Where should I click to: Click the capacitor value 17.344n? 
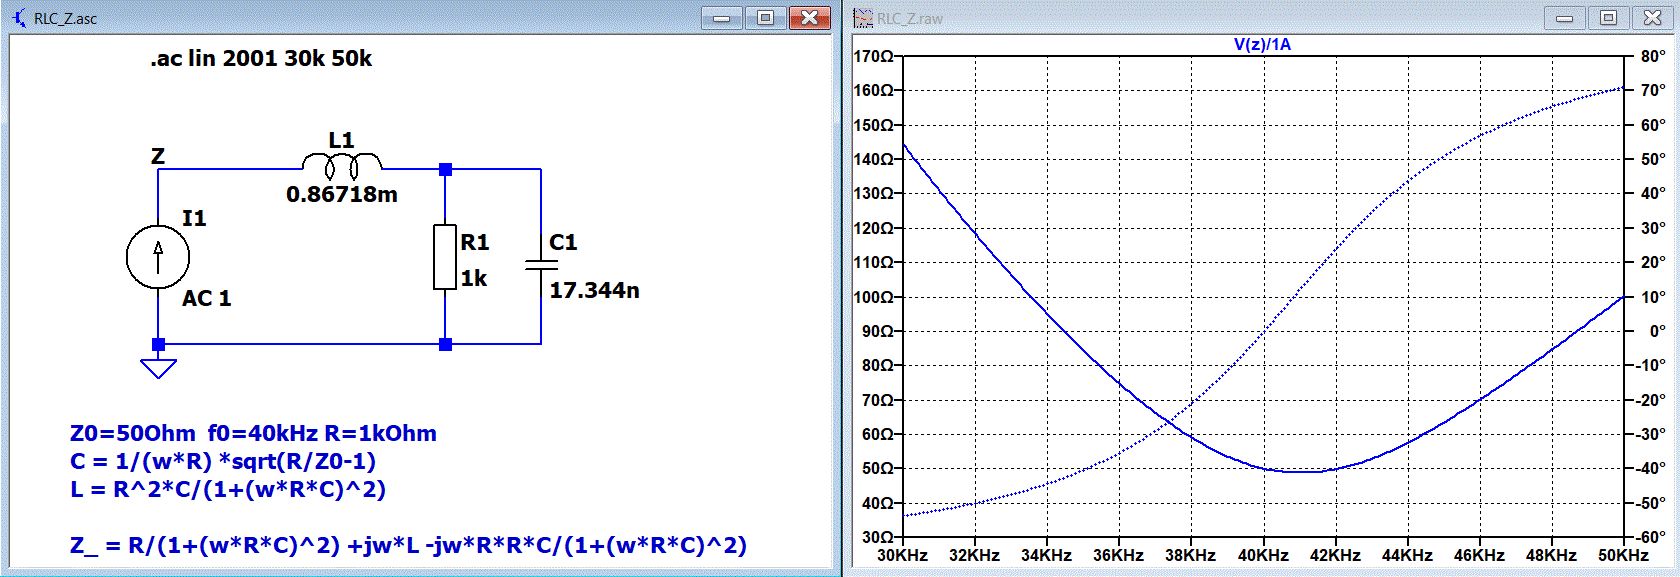(594, 290)
